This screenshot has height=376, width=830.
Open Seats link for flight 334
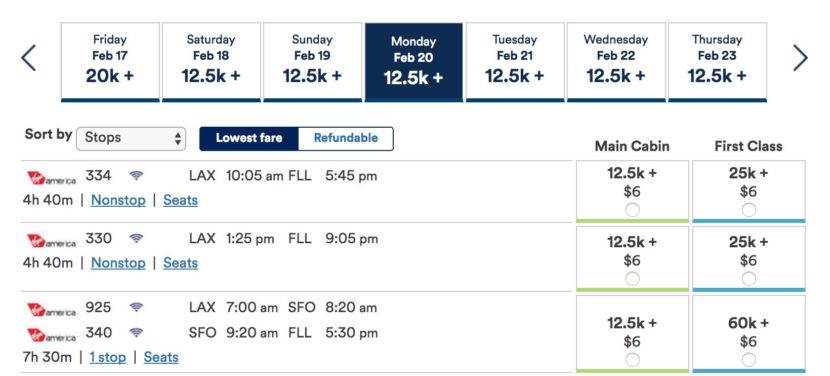pos(181,200)
